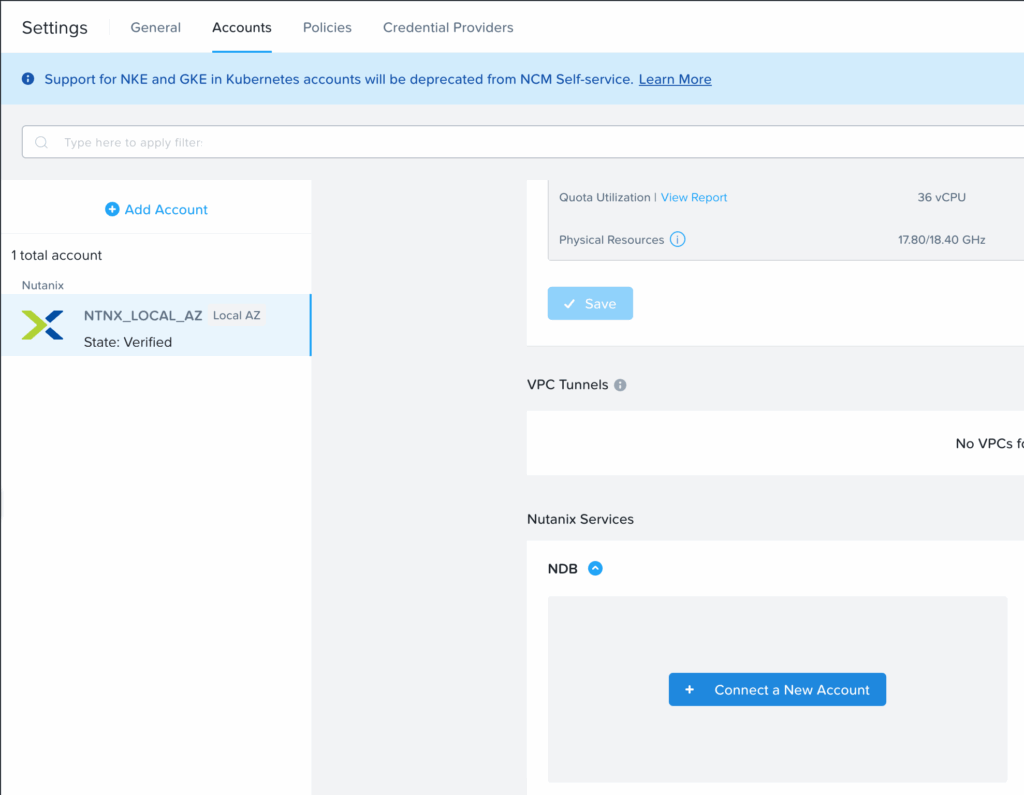Click the Quota Utilization label
This screenshot has width=1024, height=795.
click(604, 197)
